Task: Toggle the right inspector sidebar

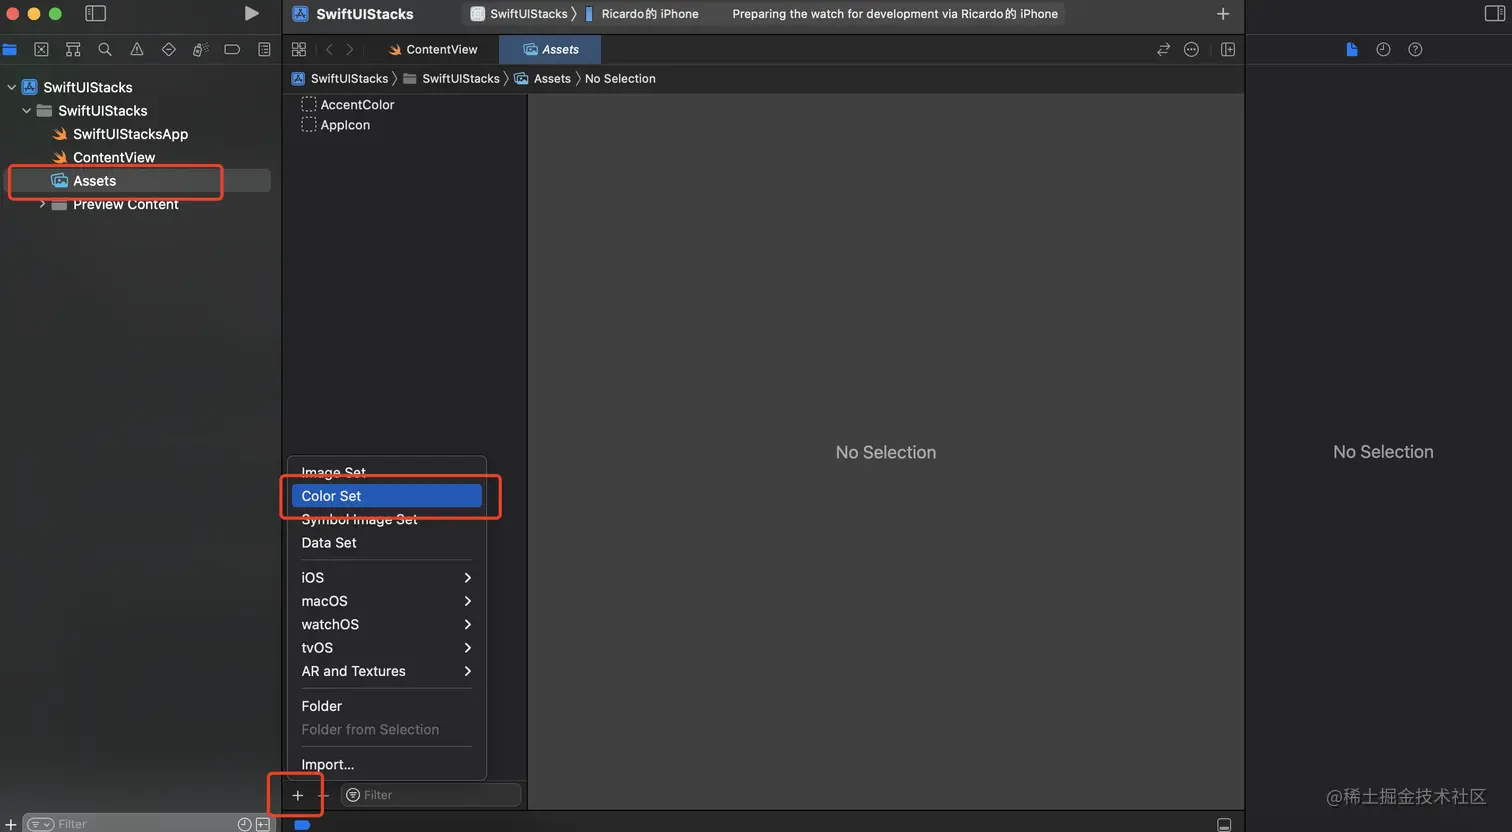Action: (x=1495, y=13)
